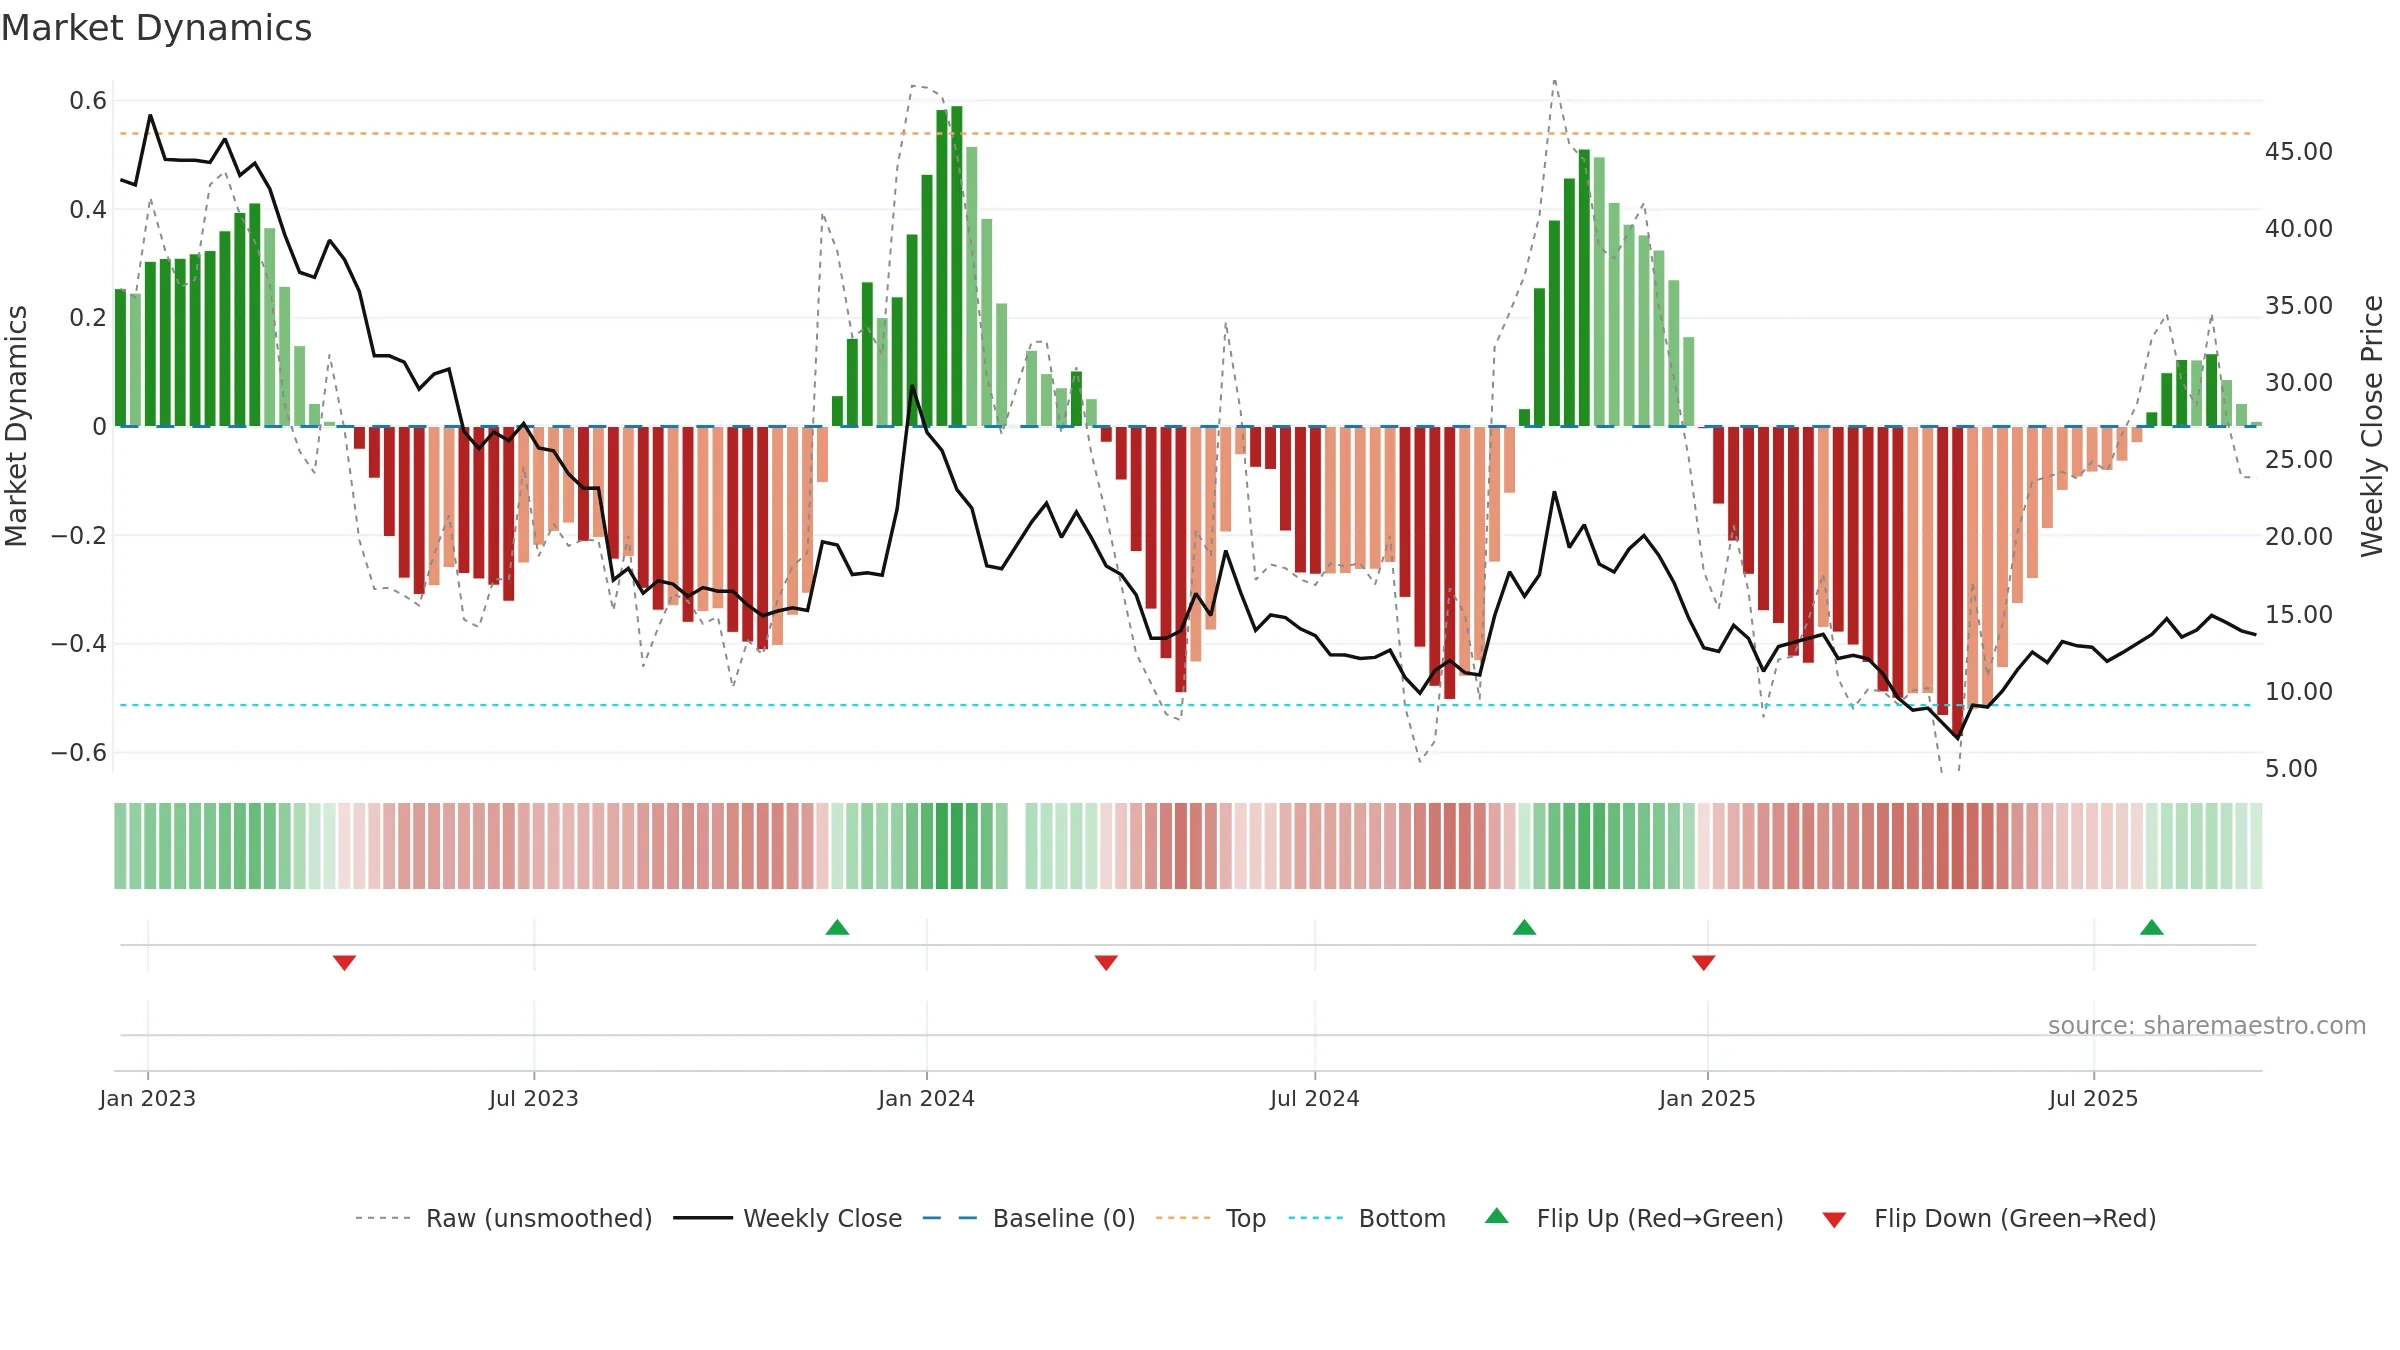Click the 35.00 price axis tick label
The height and width of the screenshot is (1350, 2400).
[2299, 305]
